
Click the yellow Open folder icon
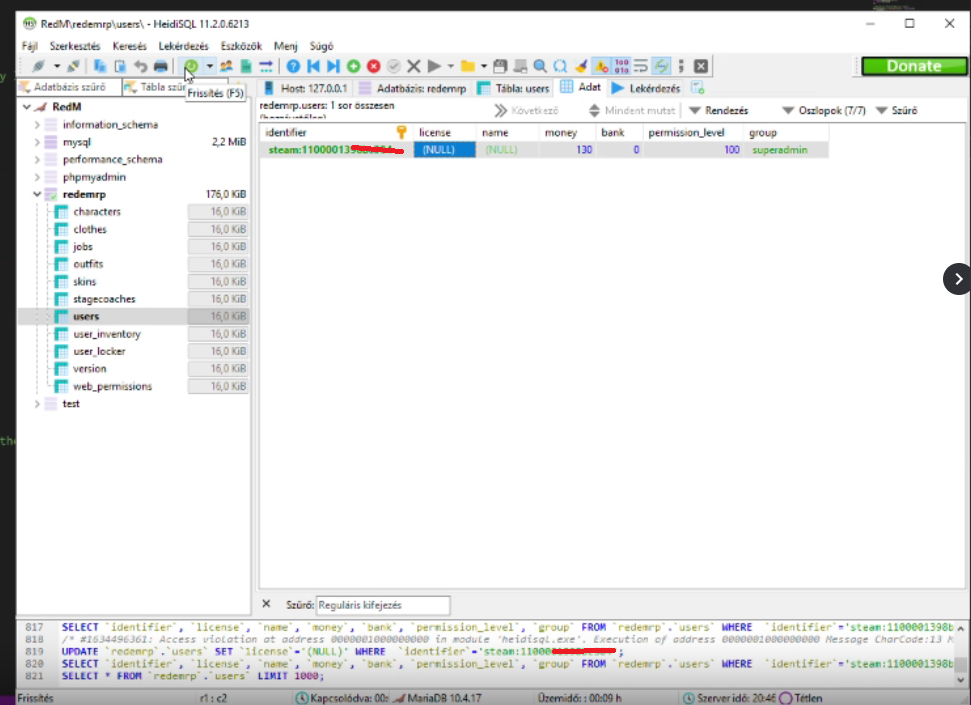[x=468, y=66]
